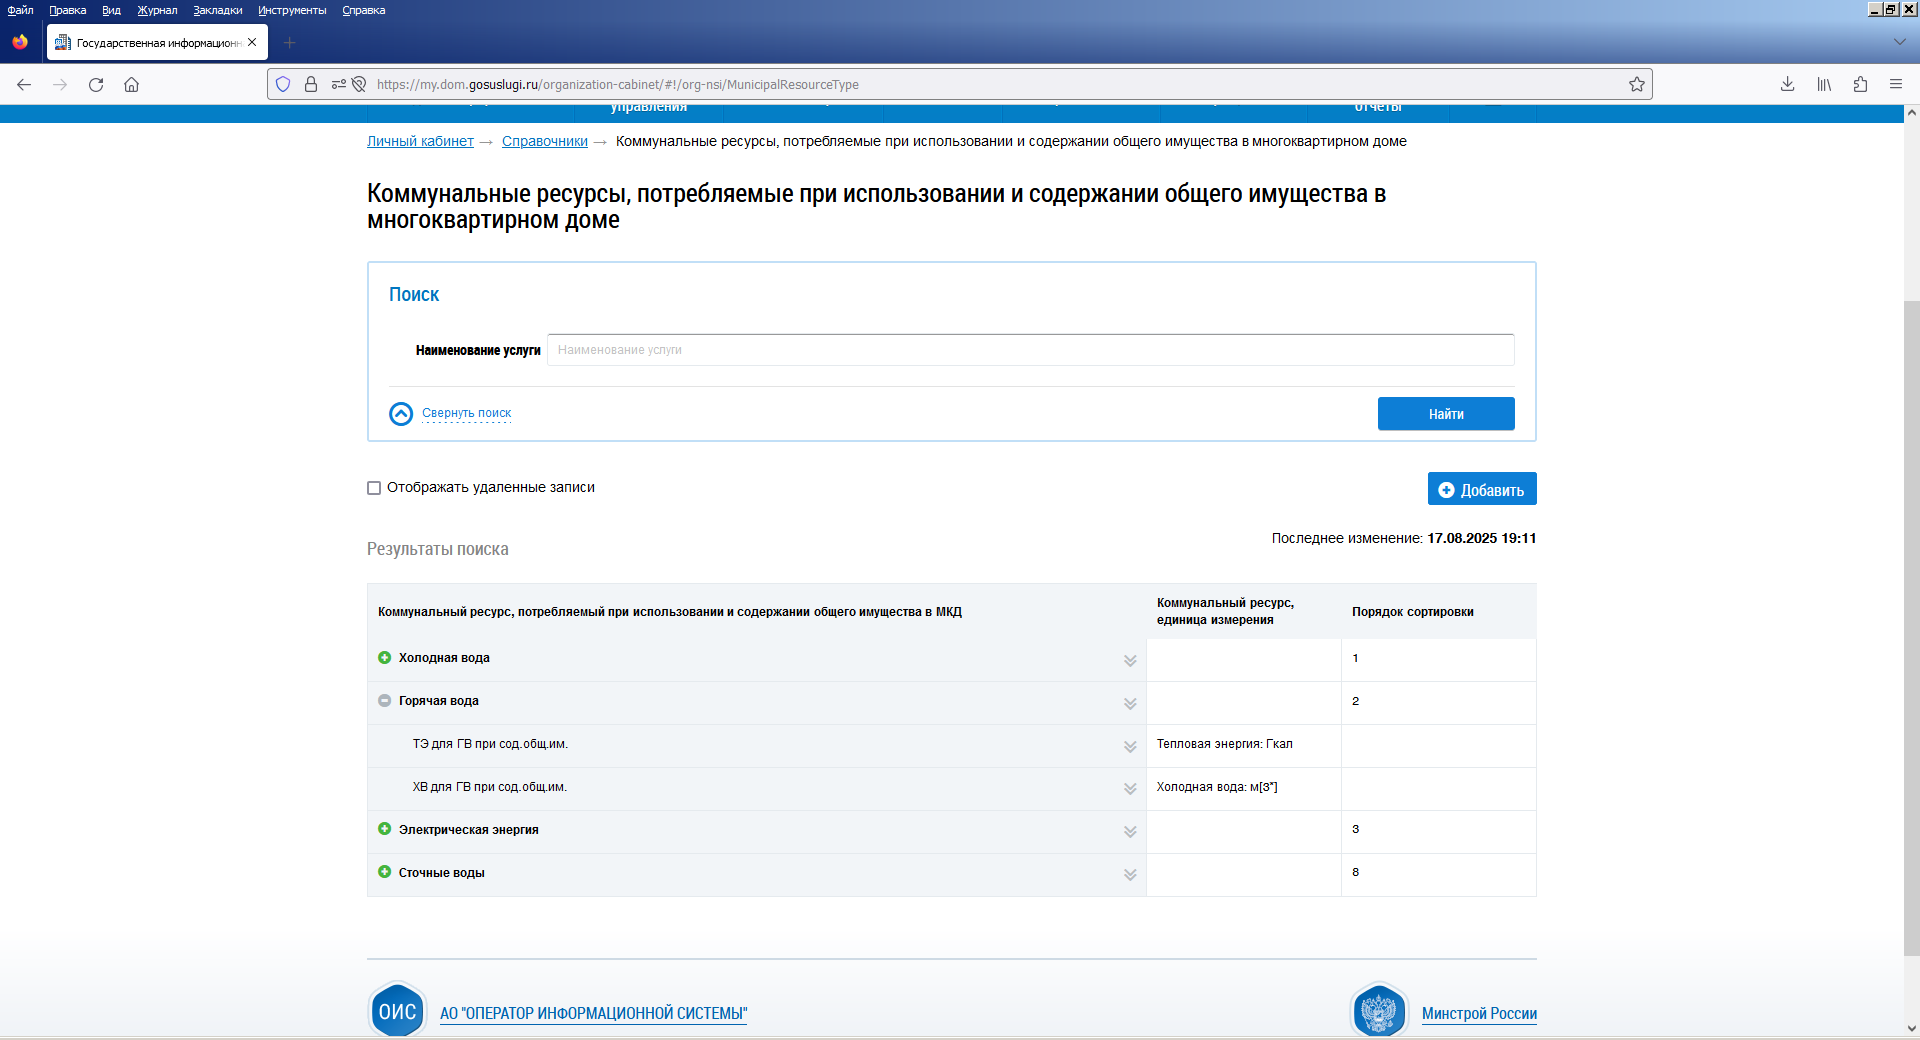
Task: Open actions chevron for 'Сточные воды'
Action: click(1130, 875)
